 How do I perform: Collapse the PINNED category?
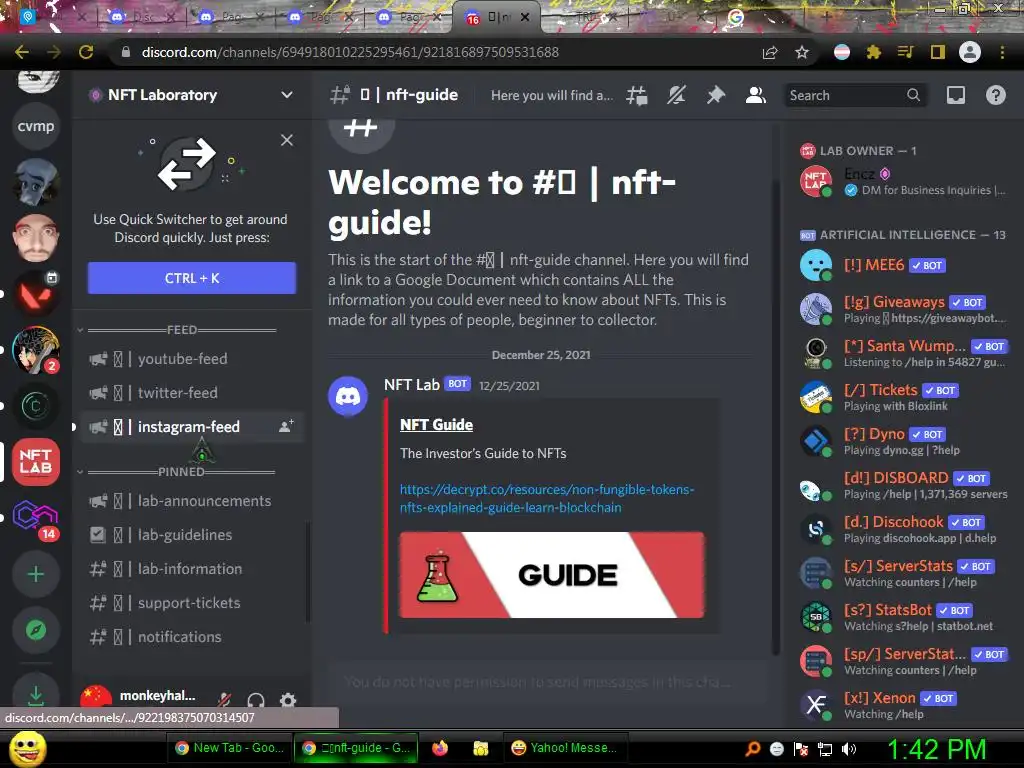[181, 472]
